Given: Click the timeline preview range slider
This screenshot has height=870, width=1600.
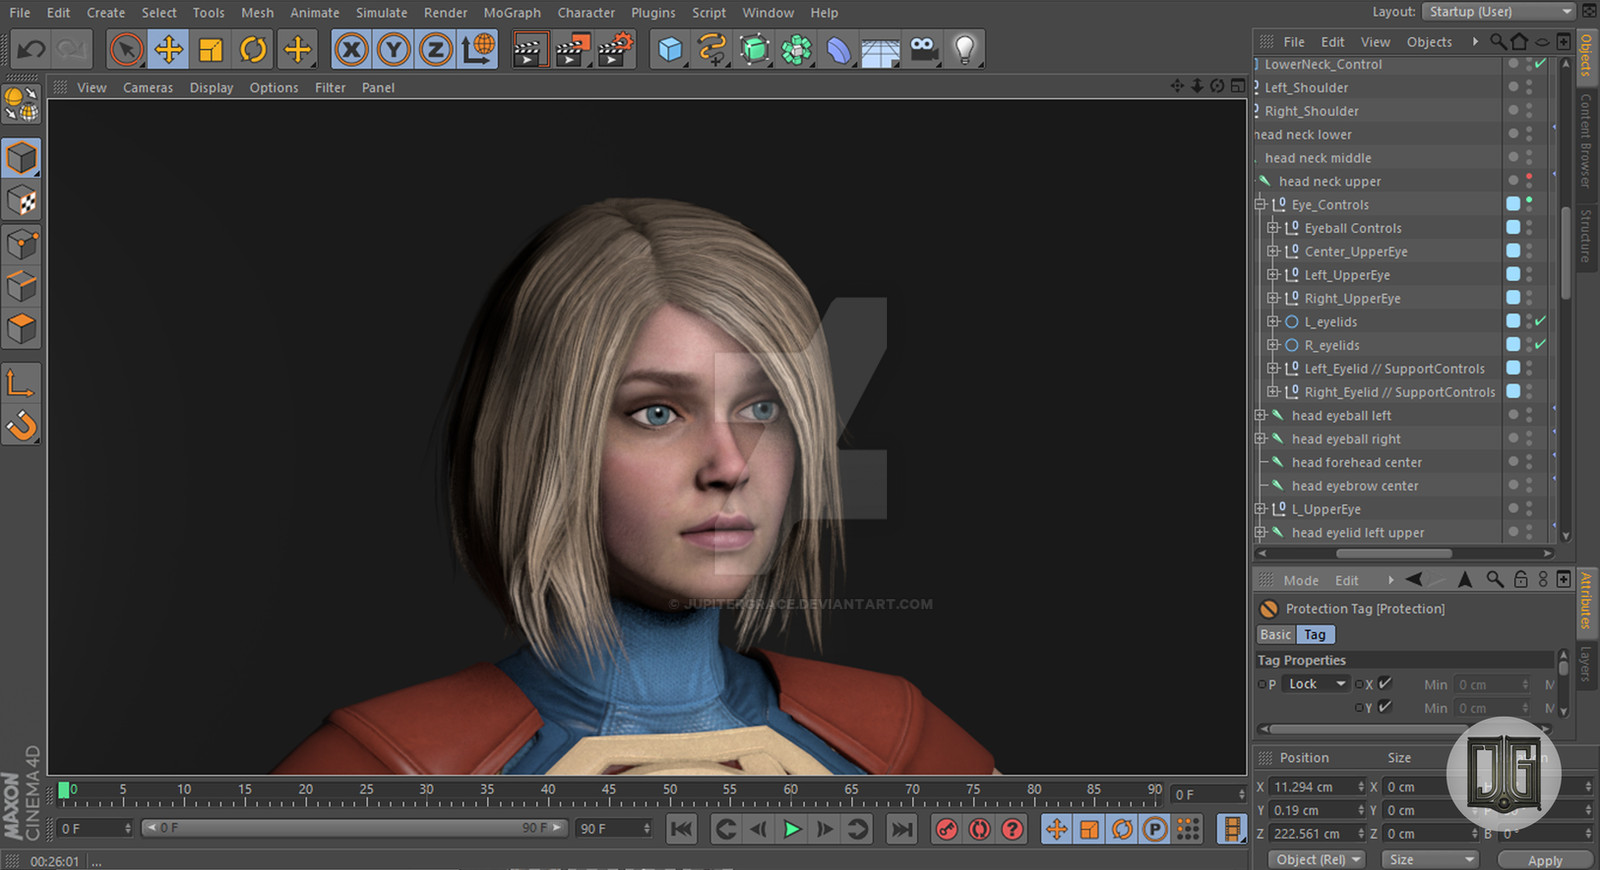Looking at the screenshot, I should point(354,828).
